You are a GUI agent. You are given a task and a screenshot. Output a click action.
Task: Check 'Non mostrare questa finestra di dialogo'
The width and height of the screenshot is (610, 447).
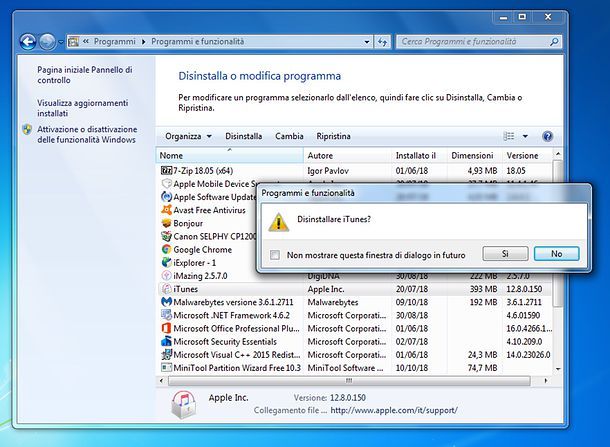[275, 255]
